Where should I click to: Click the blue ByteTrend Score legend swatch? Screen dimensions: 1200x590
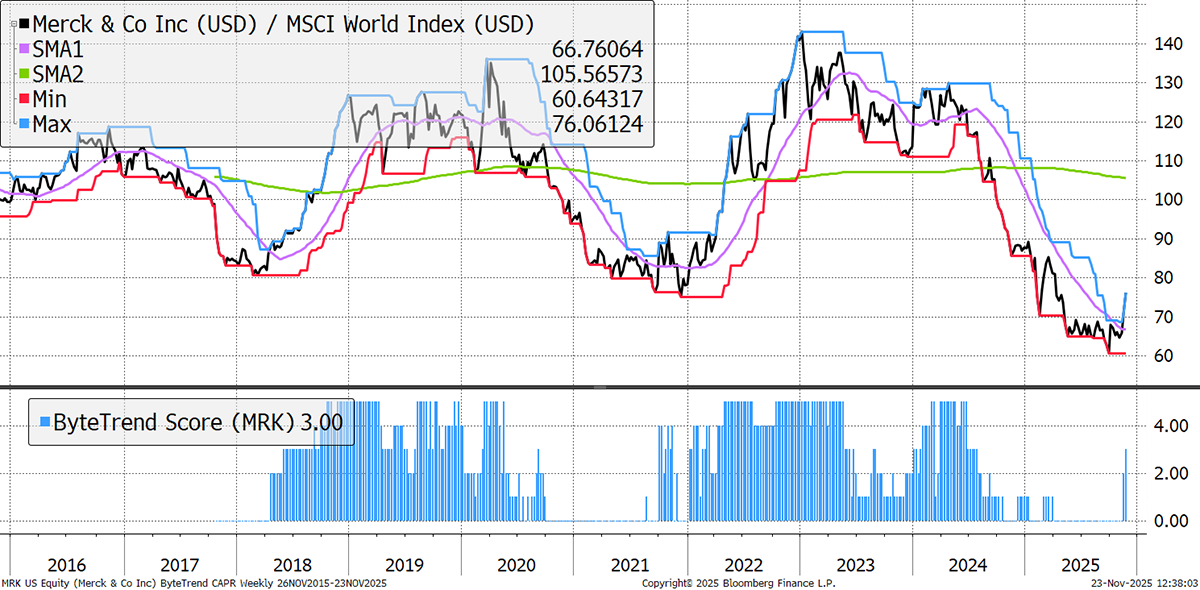tap(39, 422)
